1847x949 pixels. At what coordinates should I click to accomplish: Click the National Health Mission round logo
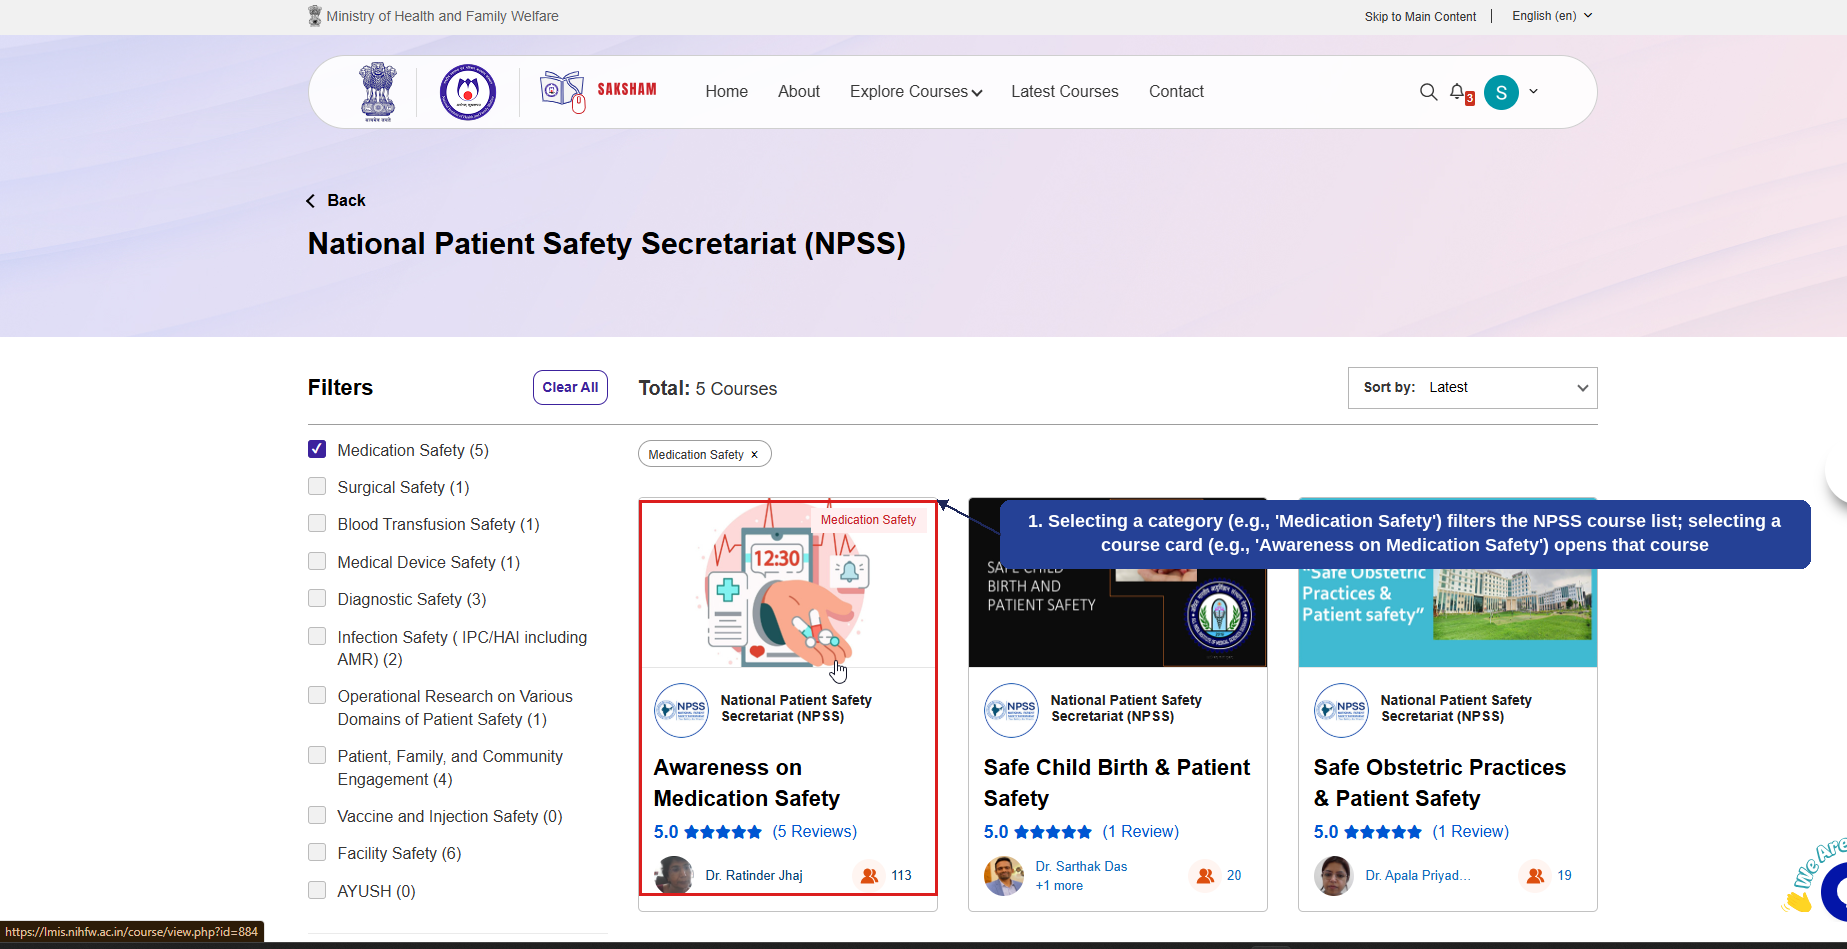click(468, 92)
